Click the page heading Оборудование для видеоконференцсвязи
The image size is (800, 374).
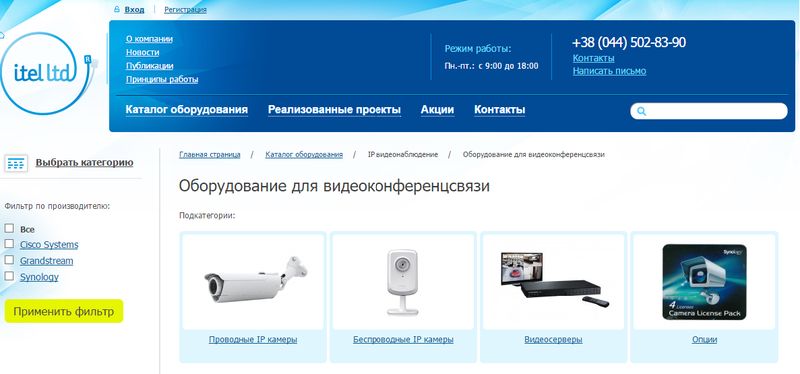(334, 186)
